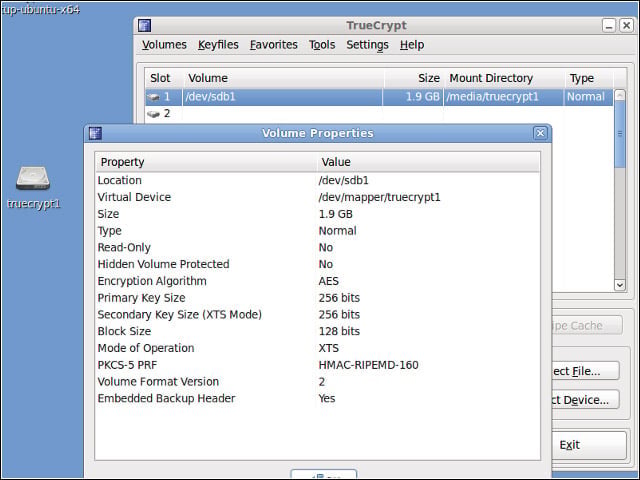Select the Block Size row

coord(318,331)
